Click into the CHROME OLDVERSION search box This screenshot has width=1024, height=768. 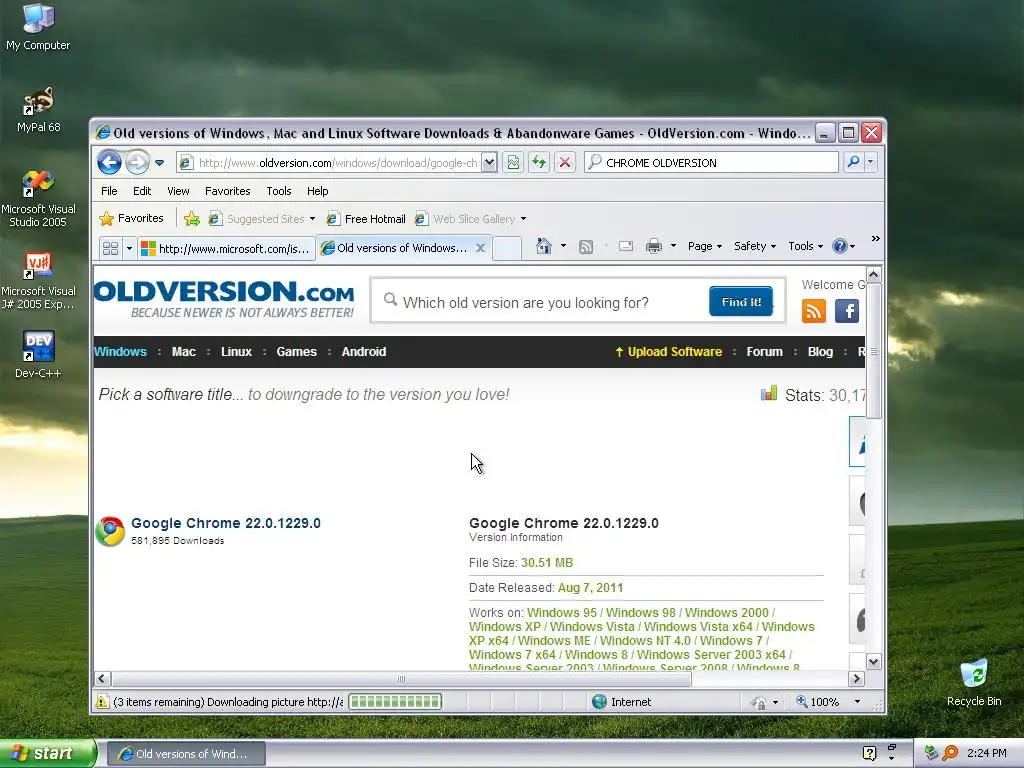click(711, 163)
